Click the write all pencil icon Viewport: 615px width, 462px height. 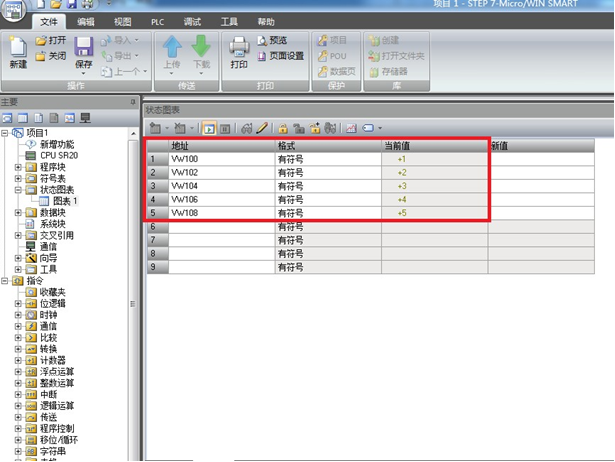pos(262,128)
